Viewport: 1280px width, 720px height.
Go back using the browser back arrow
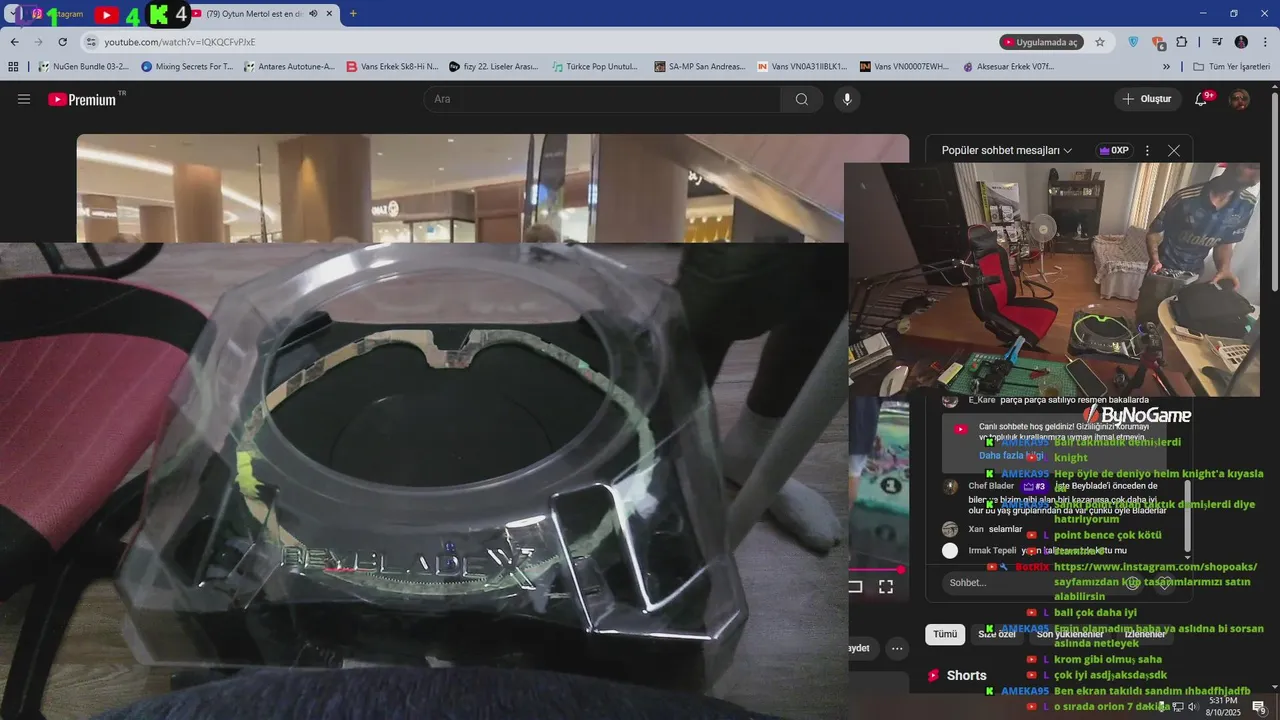pos(14,42)
